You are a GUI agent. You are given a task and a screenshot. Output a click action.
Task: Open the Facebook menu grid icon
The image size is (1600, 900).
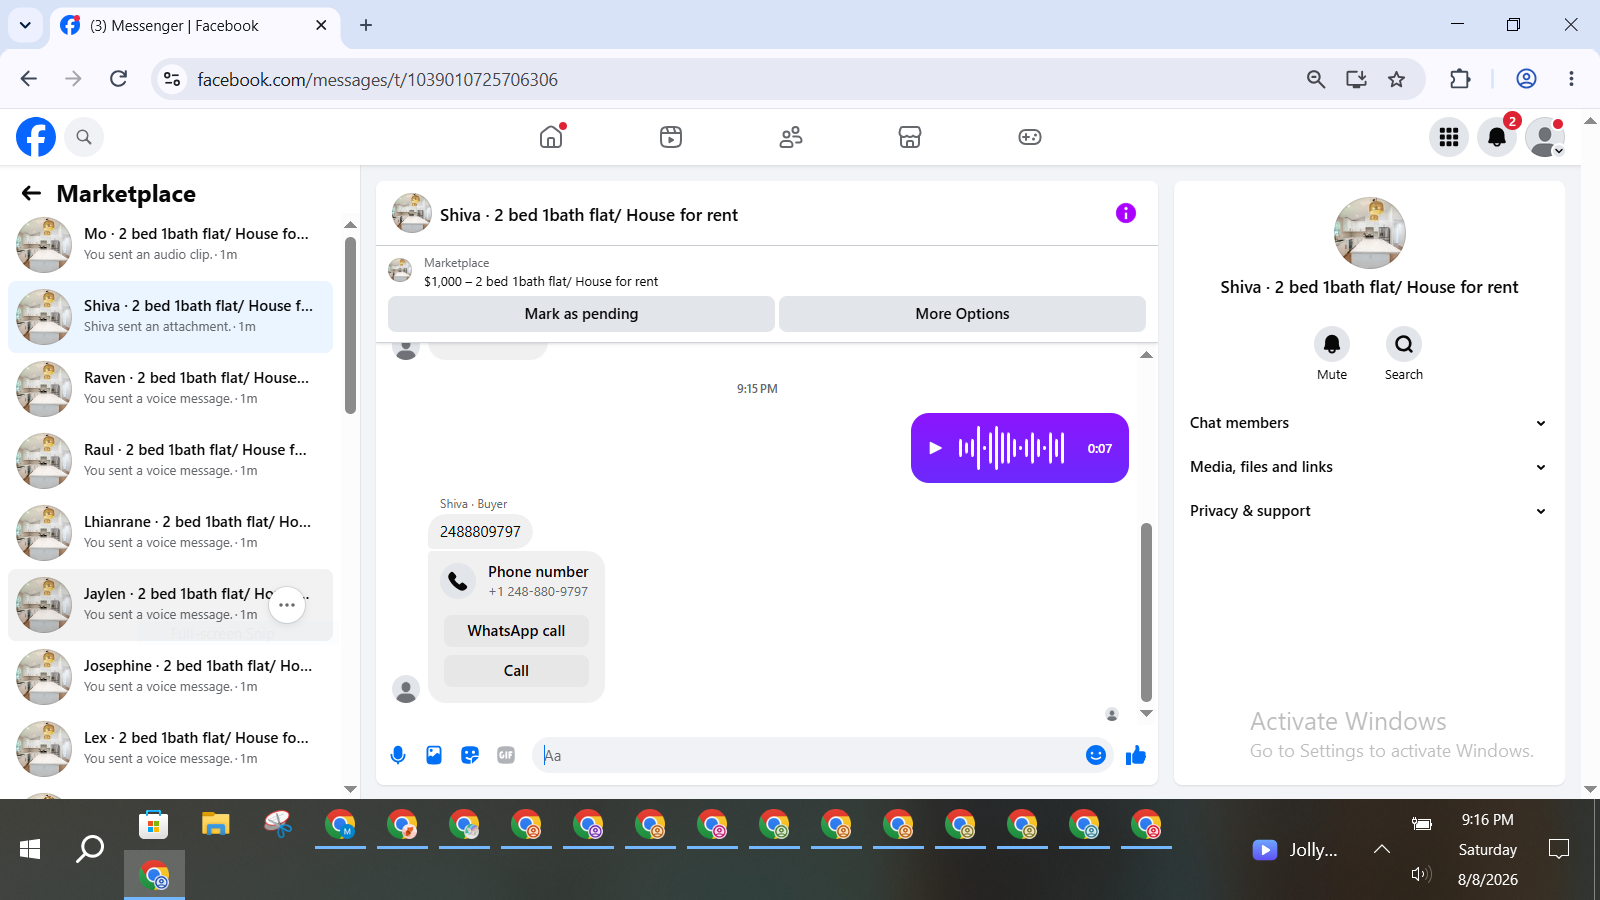point(1449,137)
